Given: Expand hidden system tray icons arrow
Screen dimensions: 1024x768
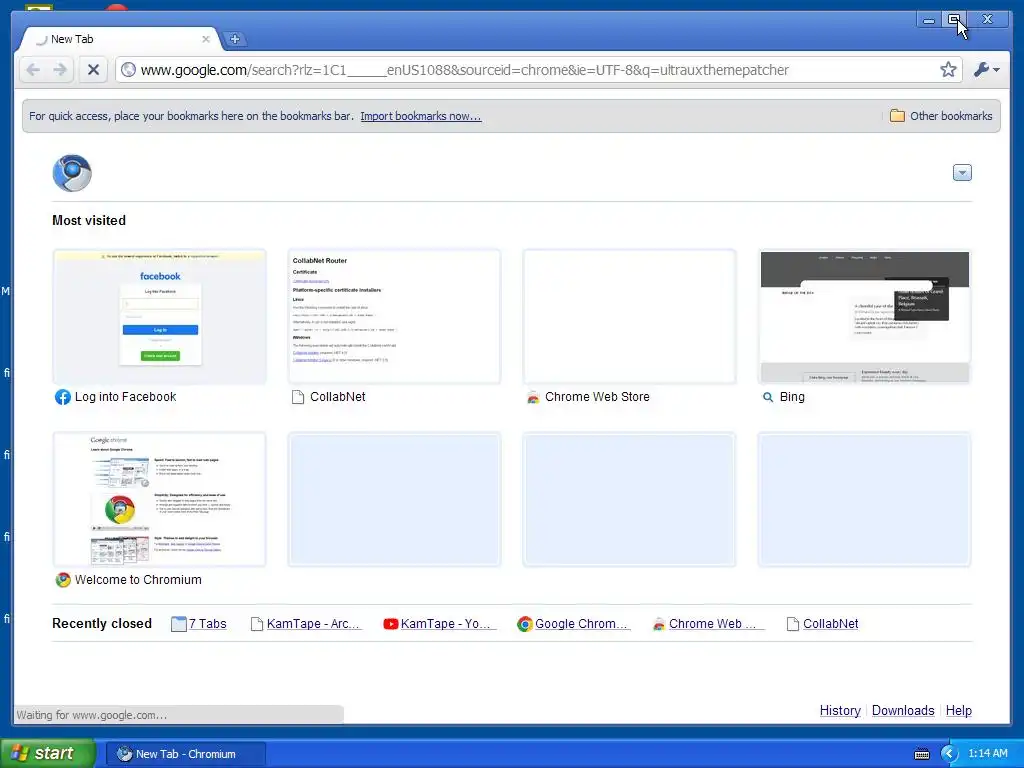Looking at the screenshot, I should pos(949,754).
